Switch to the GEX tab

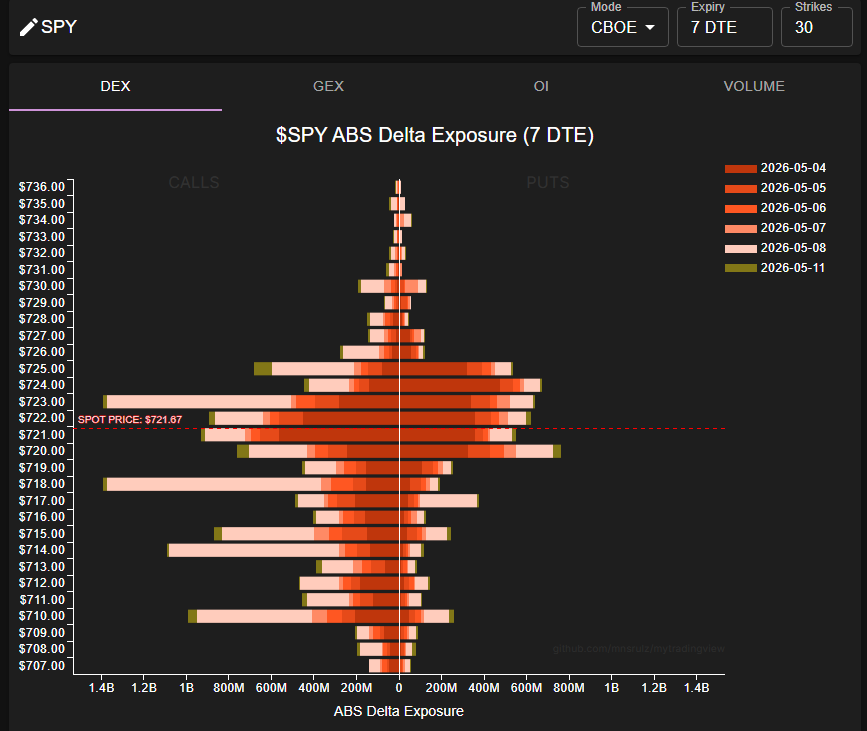pyautogui.click(x=328, y=86)
